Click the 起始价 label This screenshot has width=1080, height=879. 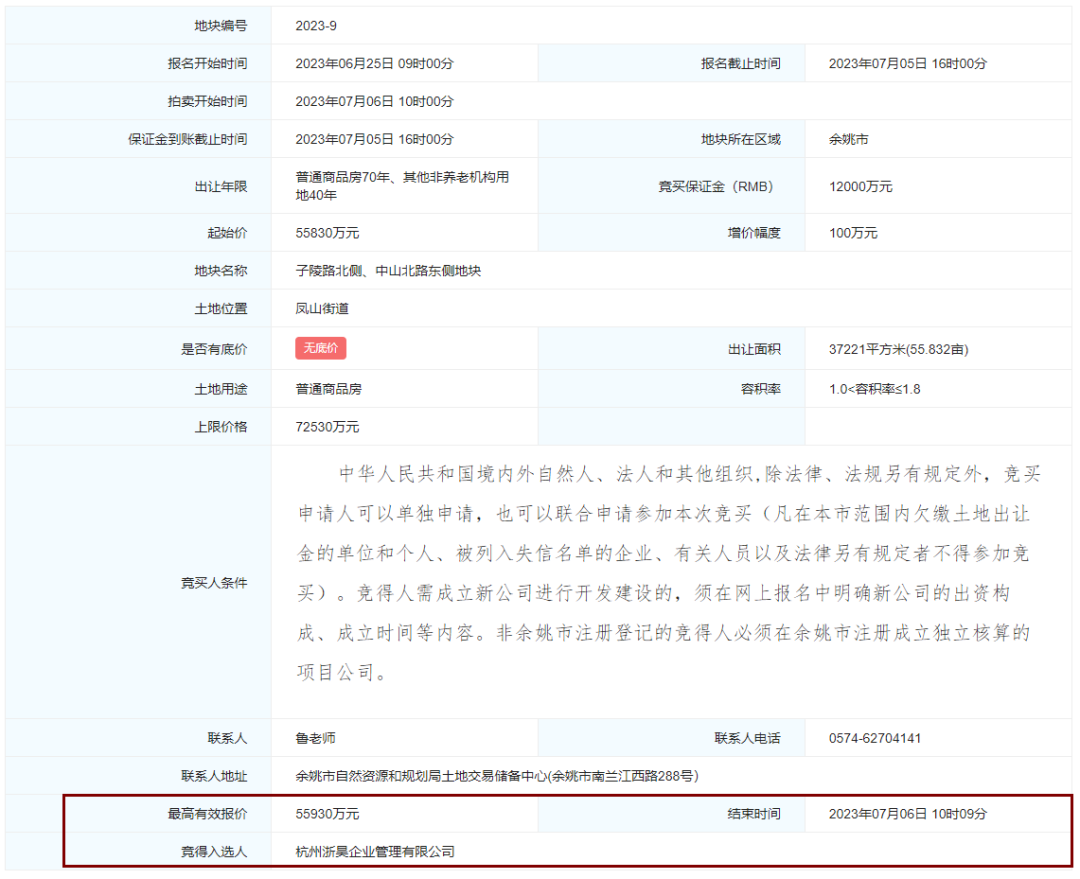[227, 233]
